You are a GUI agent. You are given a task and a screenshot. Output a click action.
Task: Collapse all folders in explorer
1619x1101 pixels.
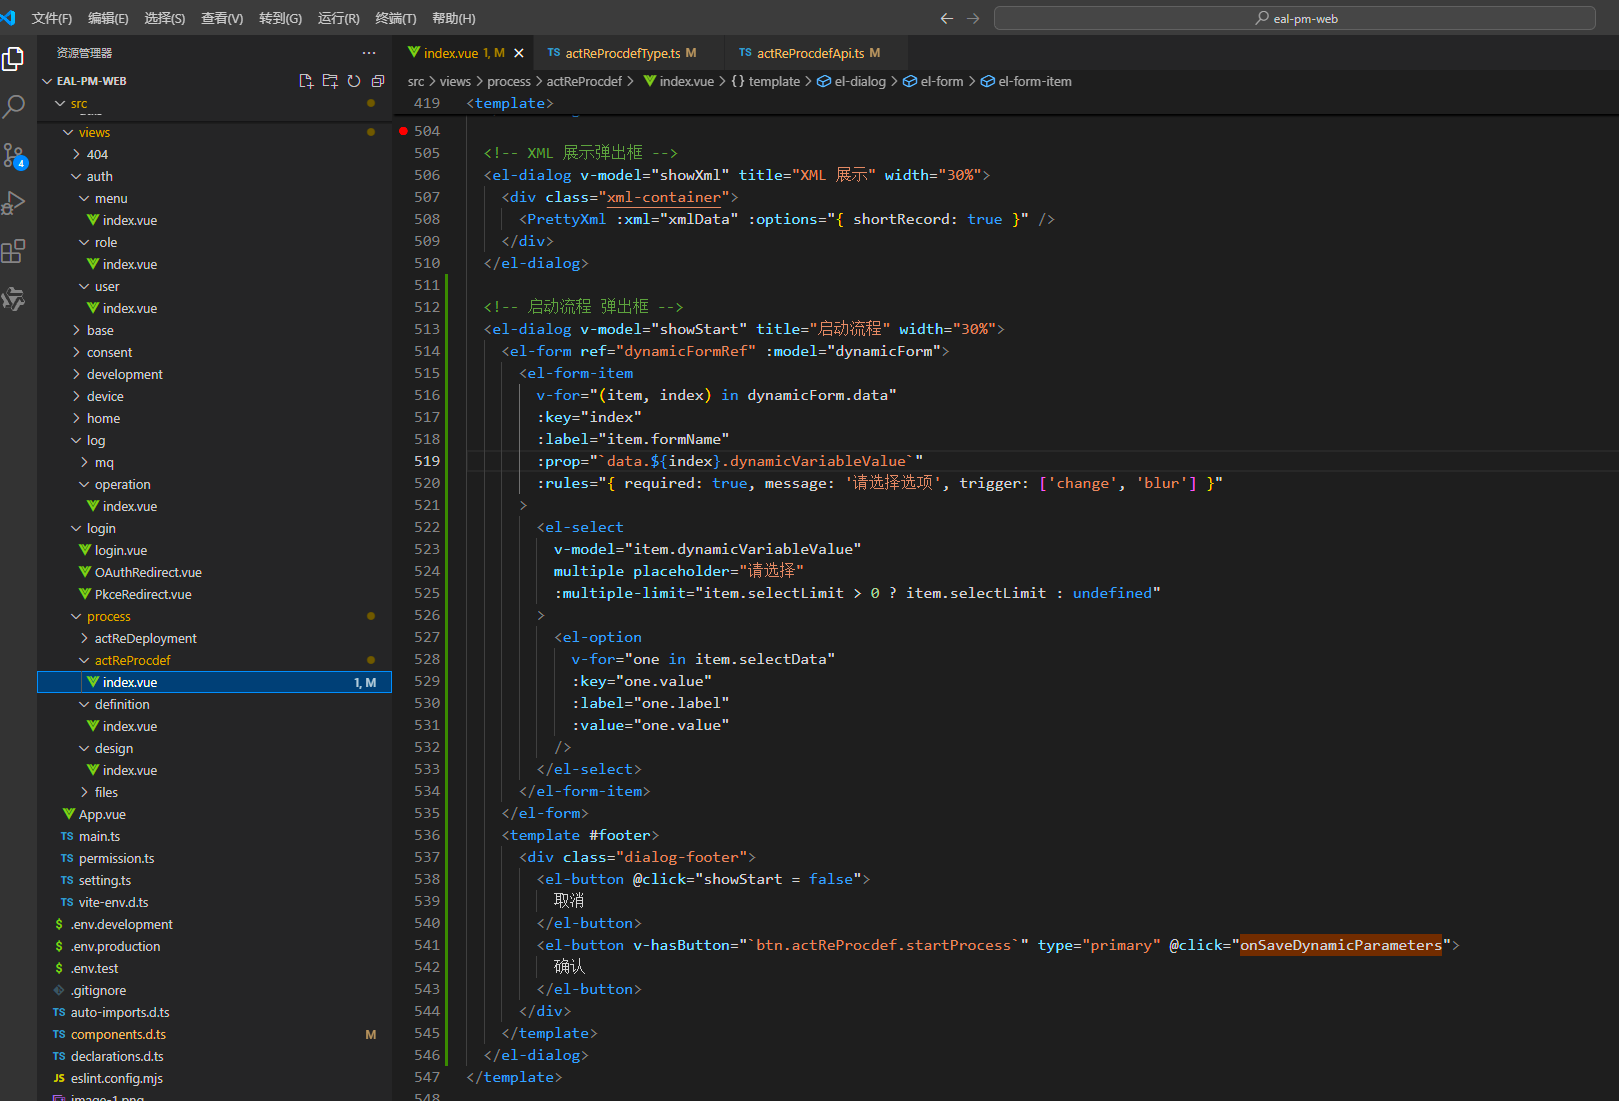coord(378,81)
